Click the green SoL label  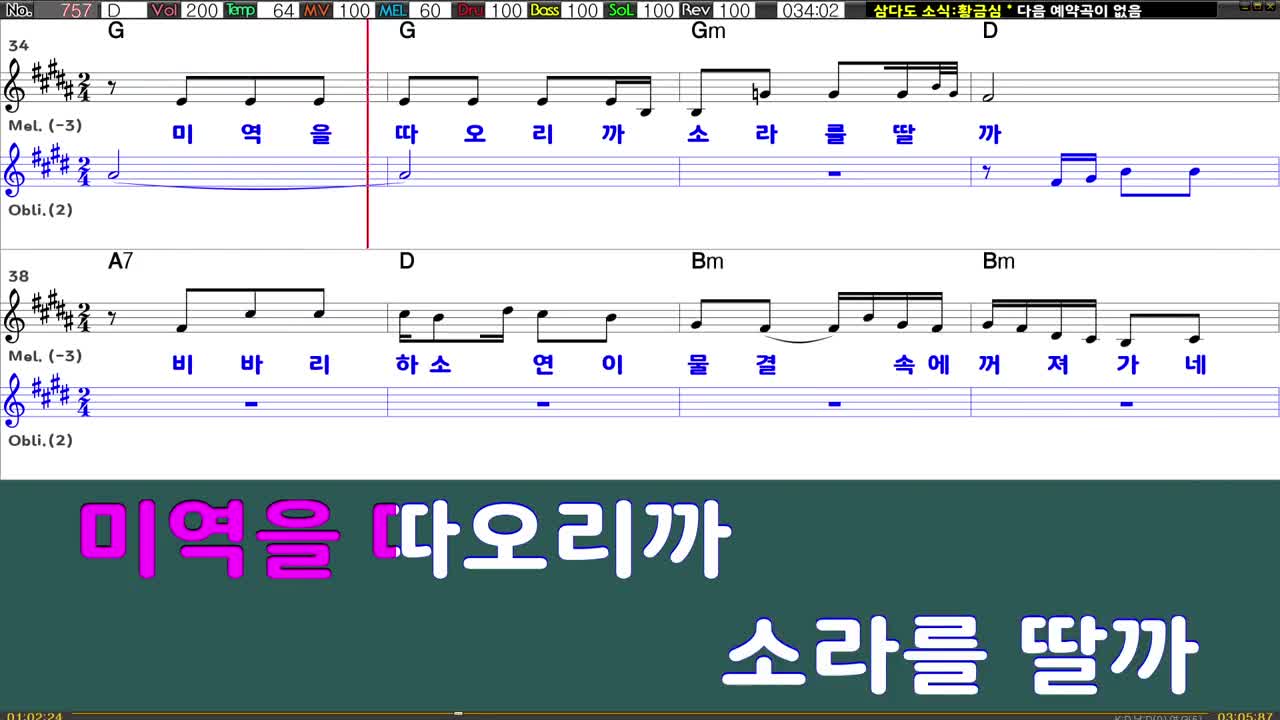(621, 10)
